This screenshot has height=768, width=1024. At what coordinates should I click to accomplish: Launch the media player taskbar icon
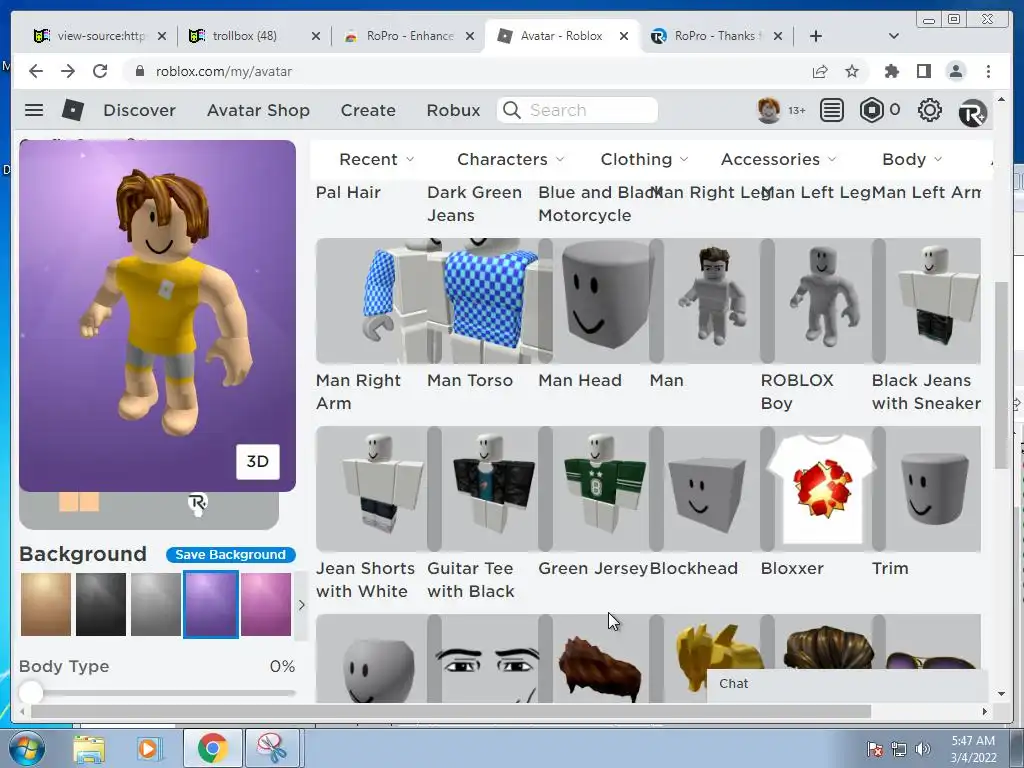(149, 748)
